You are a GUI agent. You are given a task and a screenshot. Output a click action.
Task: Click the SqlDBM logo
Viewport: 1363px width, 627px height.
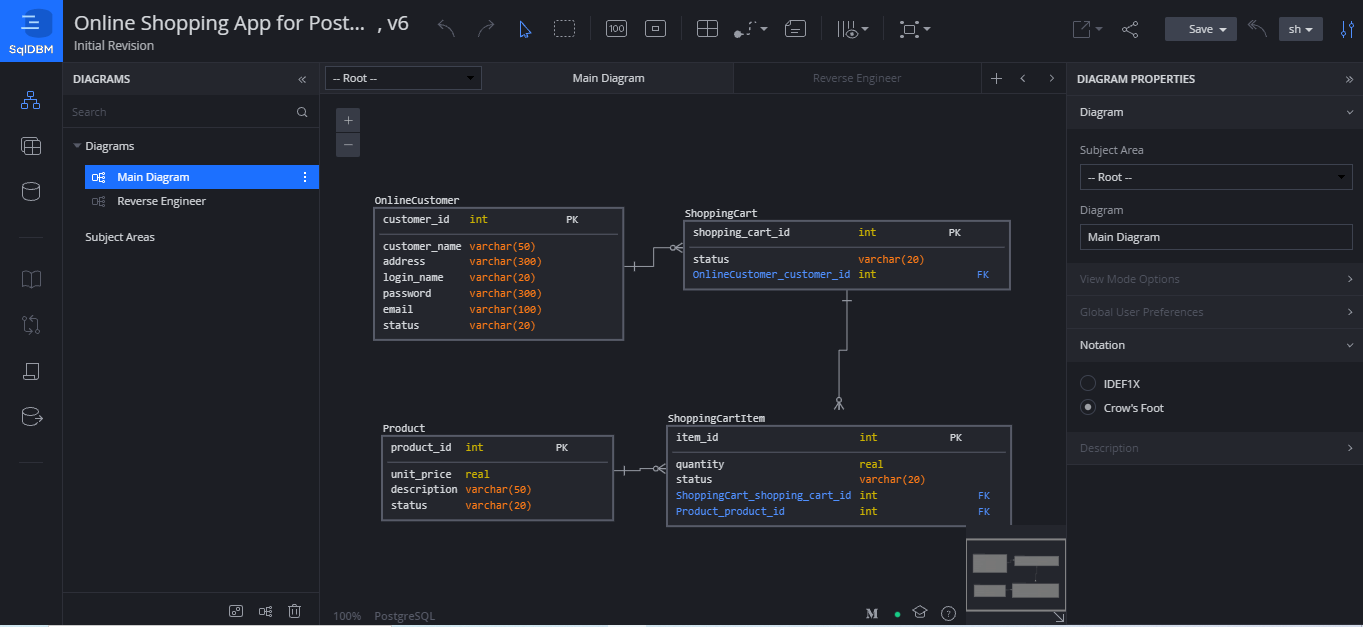[31, 31]
